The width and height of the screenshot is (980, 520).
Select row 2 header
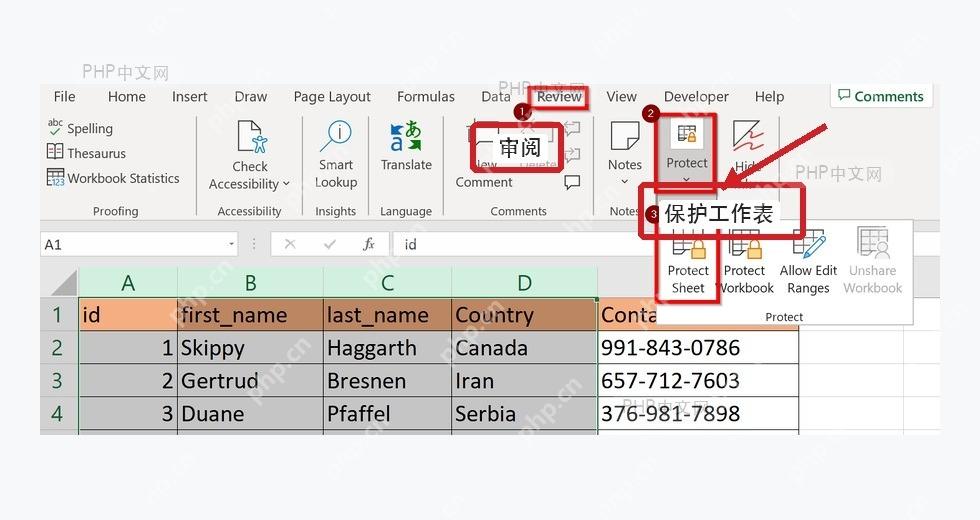pos(58,348)
